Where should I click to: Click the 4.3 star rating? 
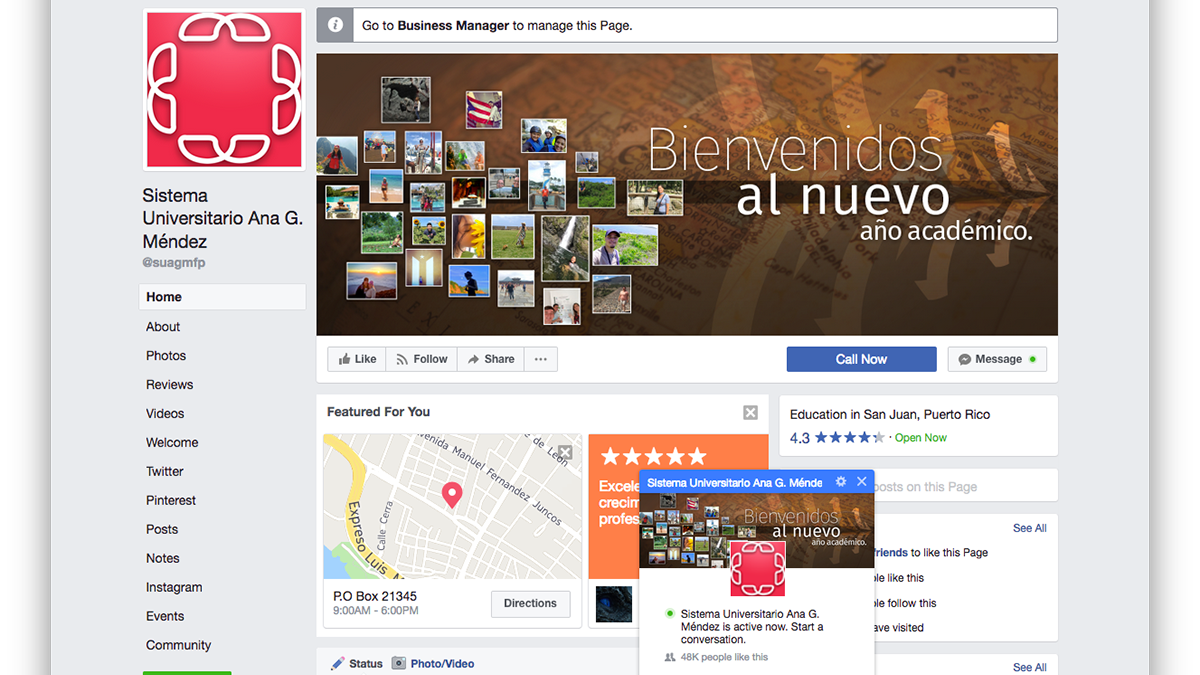coord(837,438)
